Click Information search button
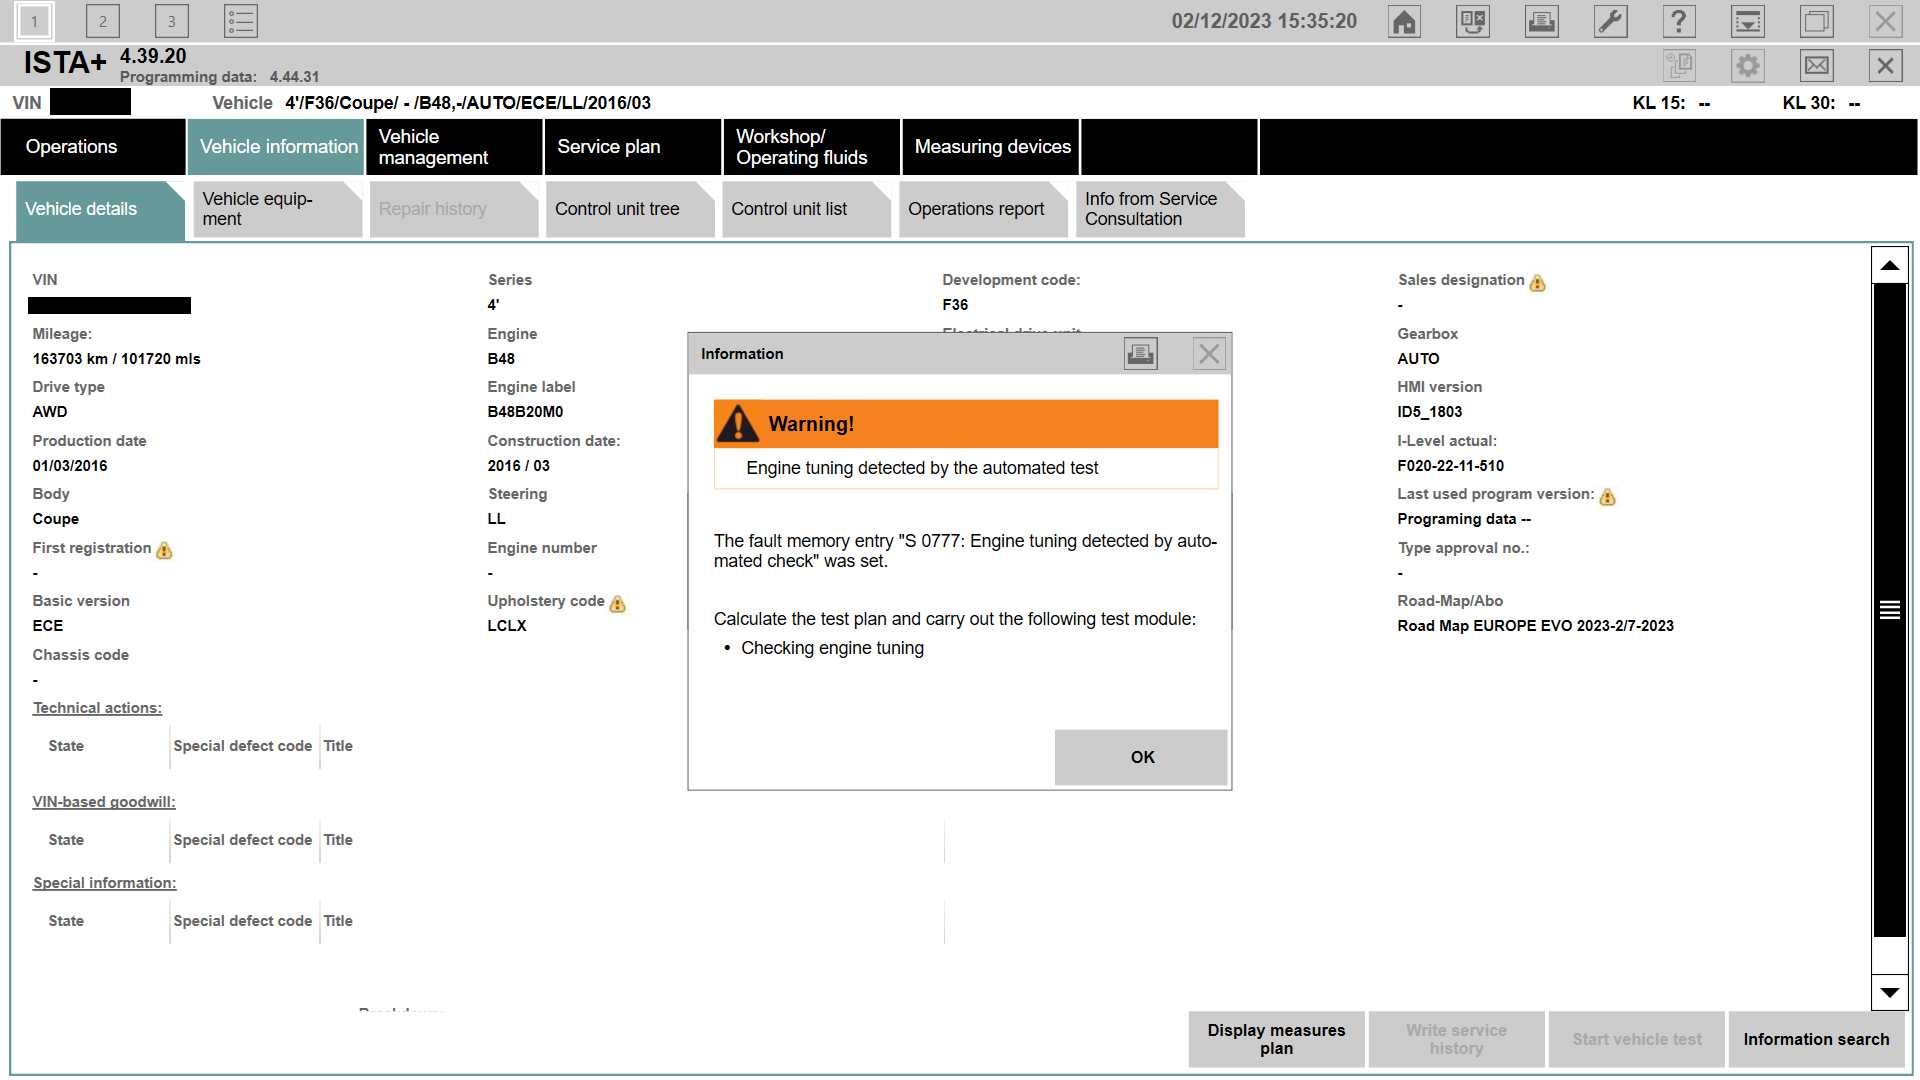 pyautogui.click(x=1816, y=1039)
